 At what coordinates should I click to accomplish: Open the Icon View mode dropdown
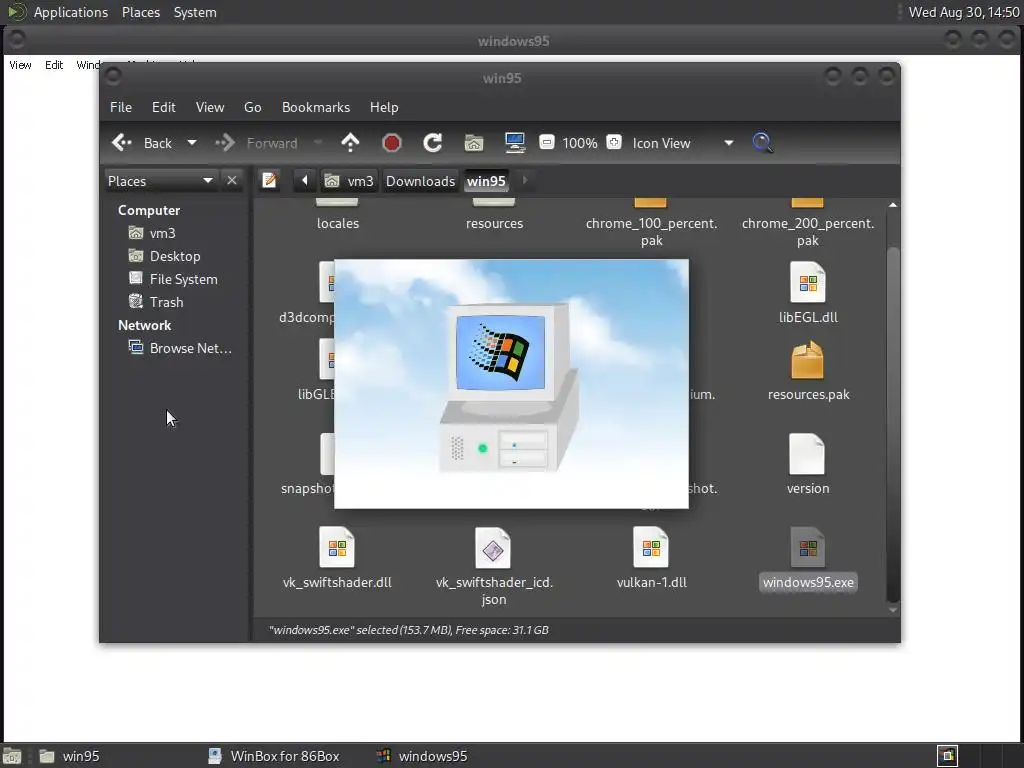point(682,143)
